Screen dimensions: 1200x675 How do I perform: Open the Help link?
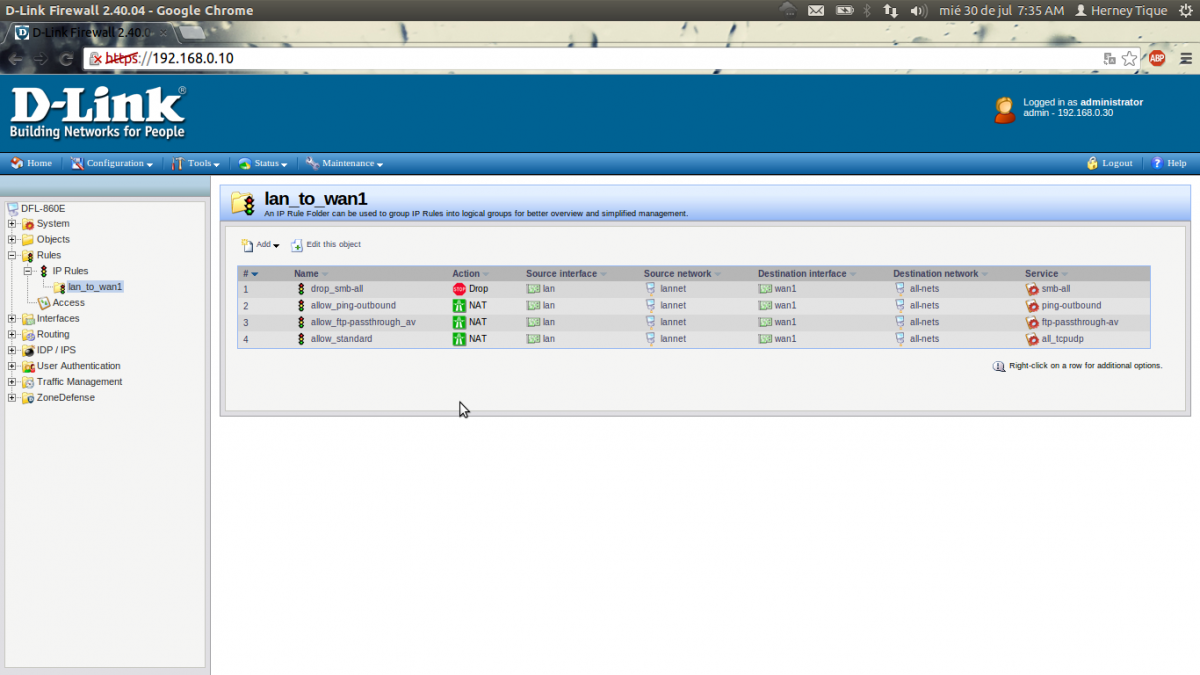click(1168, 163)
